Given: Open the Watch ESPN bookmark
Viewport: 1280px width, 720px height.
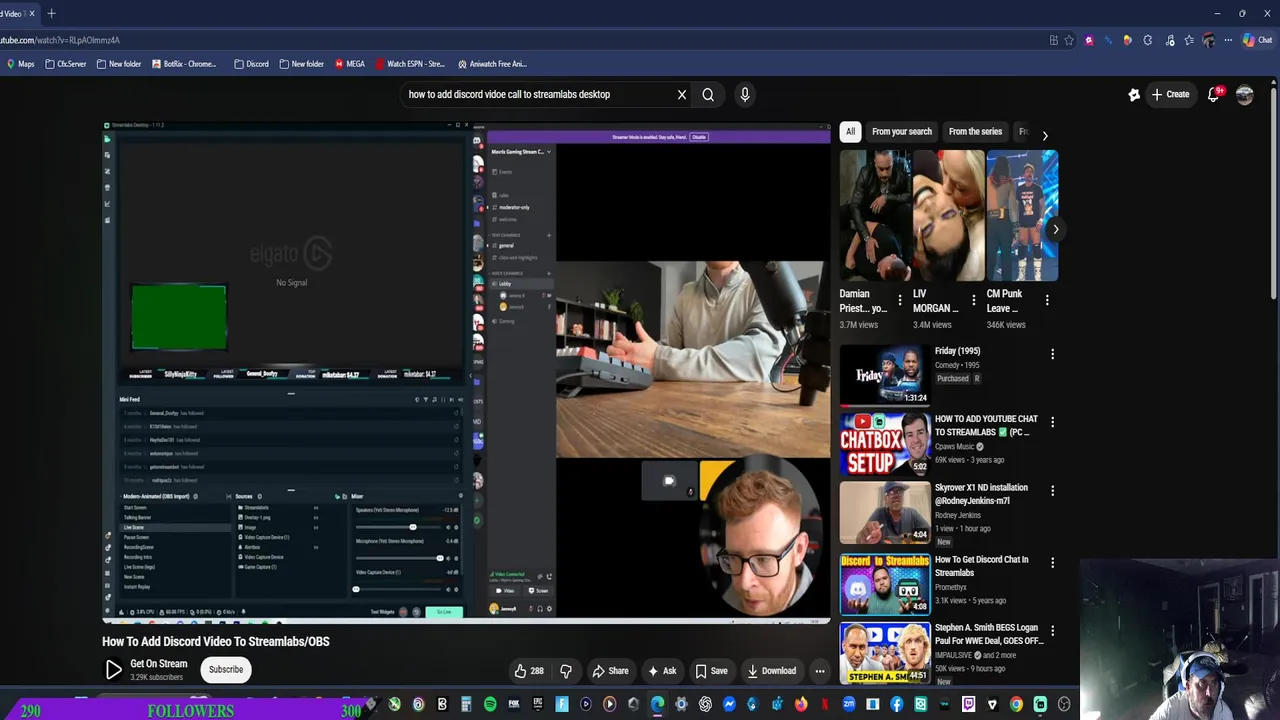Looking at the screenshot, I should pyautogui.click(x=410, y=64).
